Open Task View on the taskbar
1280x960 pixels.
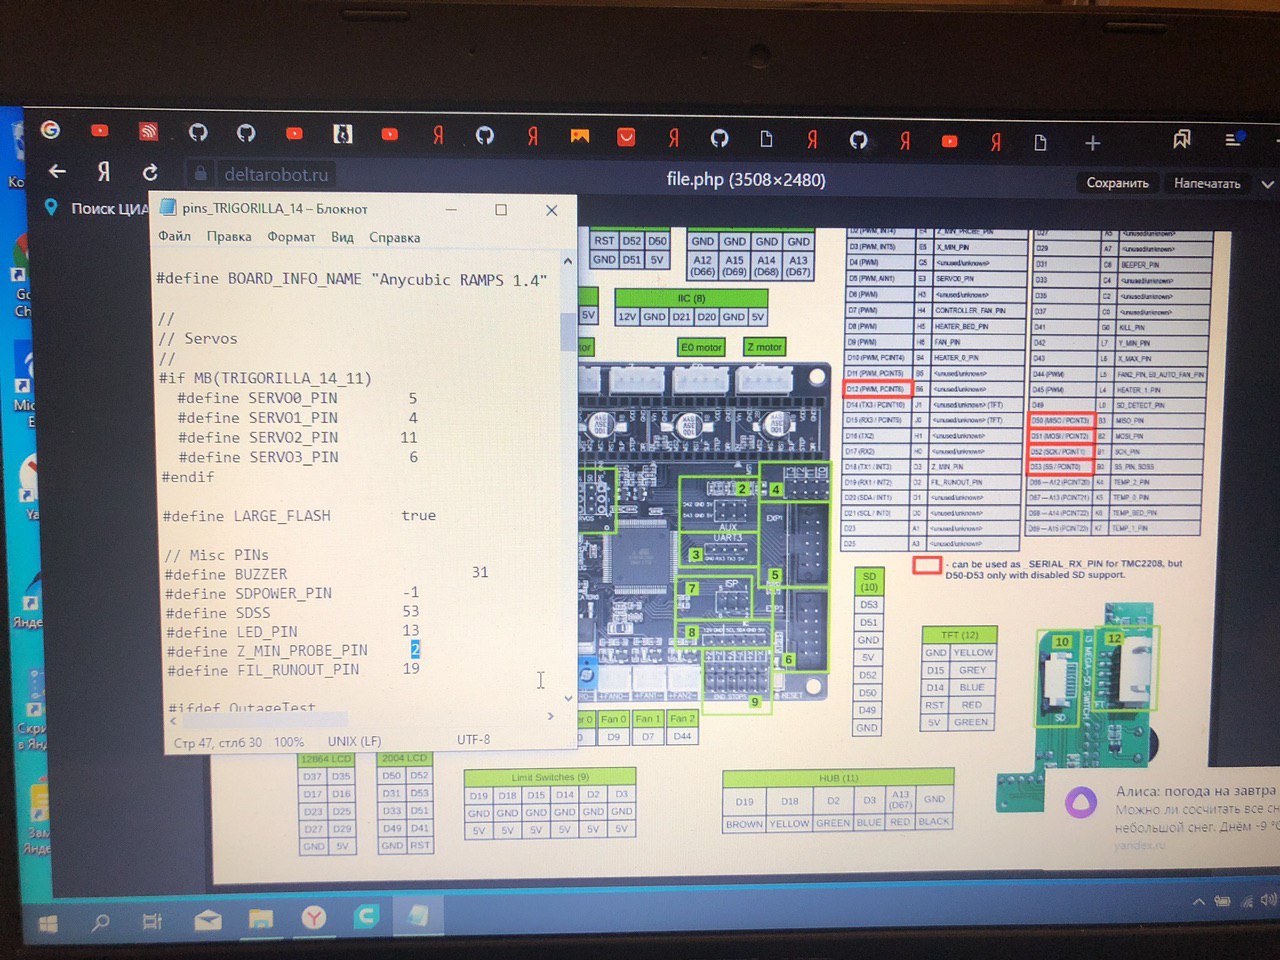pyautogui.click(x=152, y=922)
